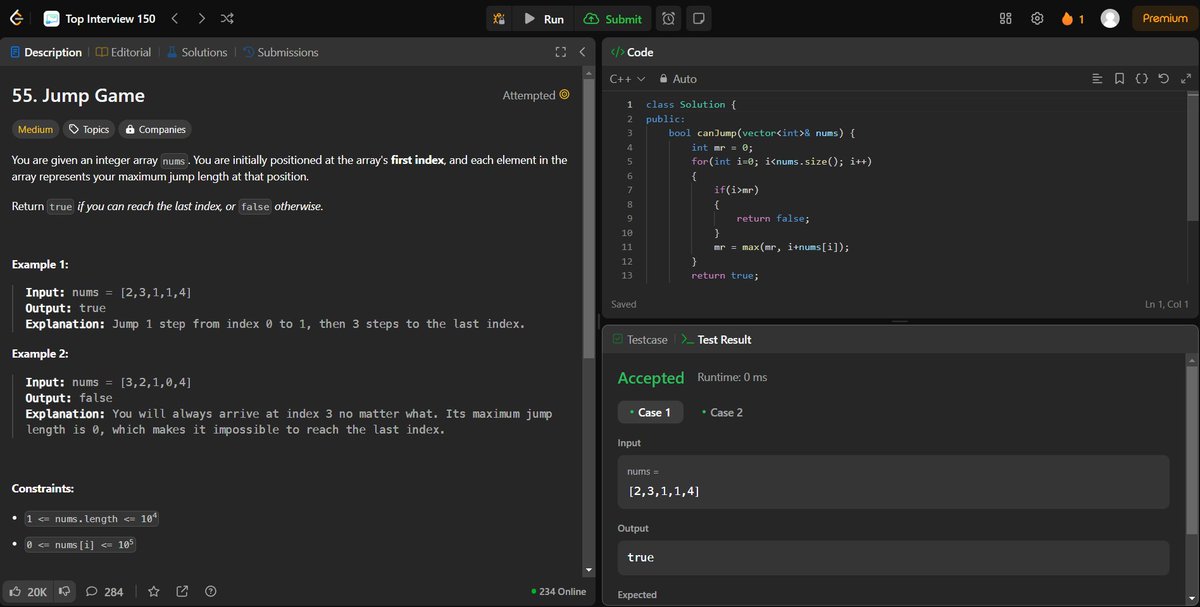Bookmark the code with the bookmark icon
Viewport: 1200px width, 607px height.
pos(1119,78)
